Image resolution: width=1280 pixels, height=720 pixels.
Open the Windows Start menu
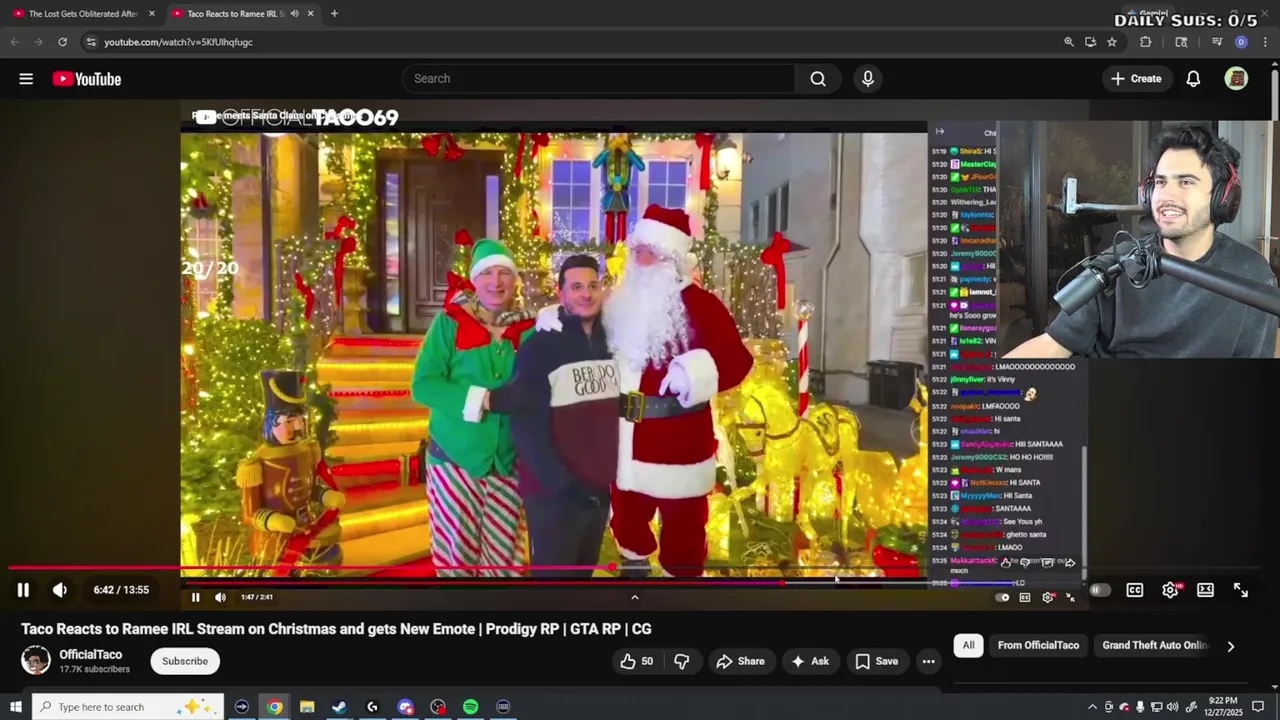tap(15, 707)
